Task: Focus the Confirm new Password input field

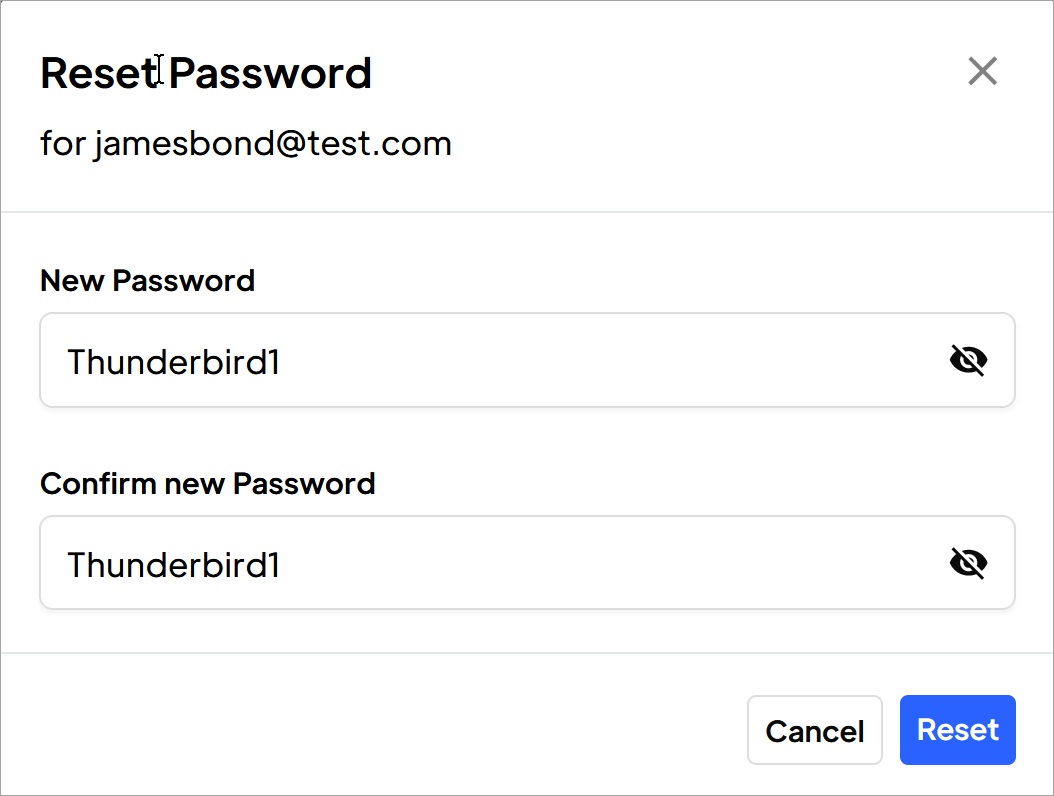Action: [x=527, y=563]
